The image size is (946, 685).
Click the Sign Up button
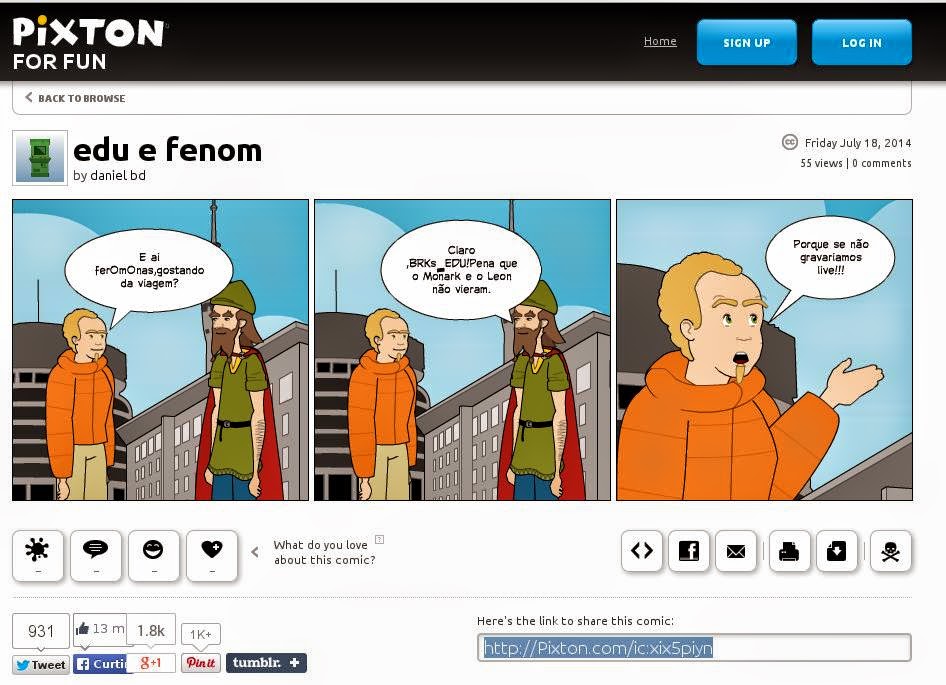point(747,42)
